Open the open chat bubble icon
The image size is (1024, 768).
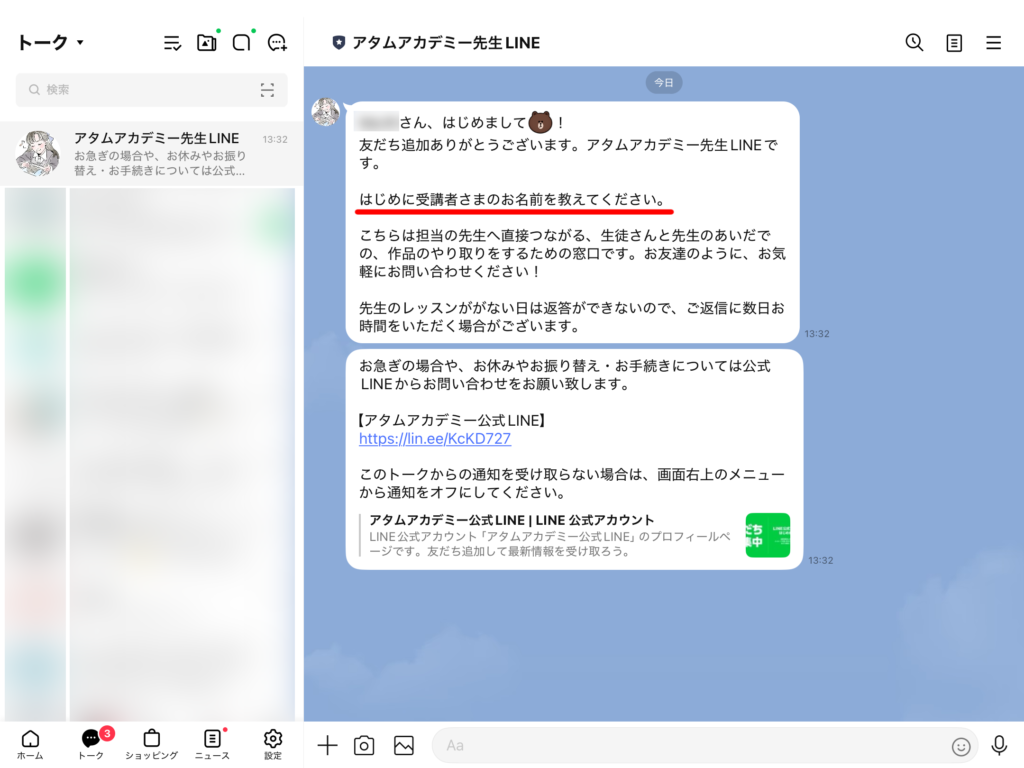242,42
